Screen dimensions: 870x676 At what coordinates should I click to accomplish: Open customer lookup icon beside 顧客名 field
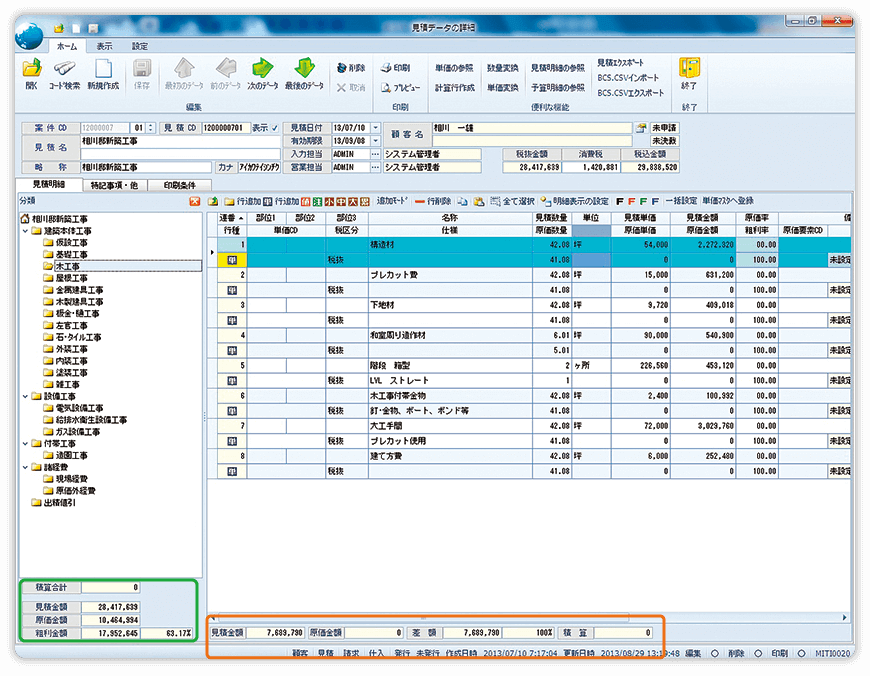641,128
